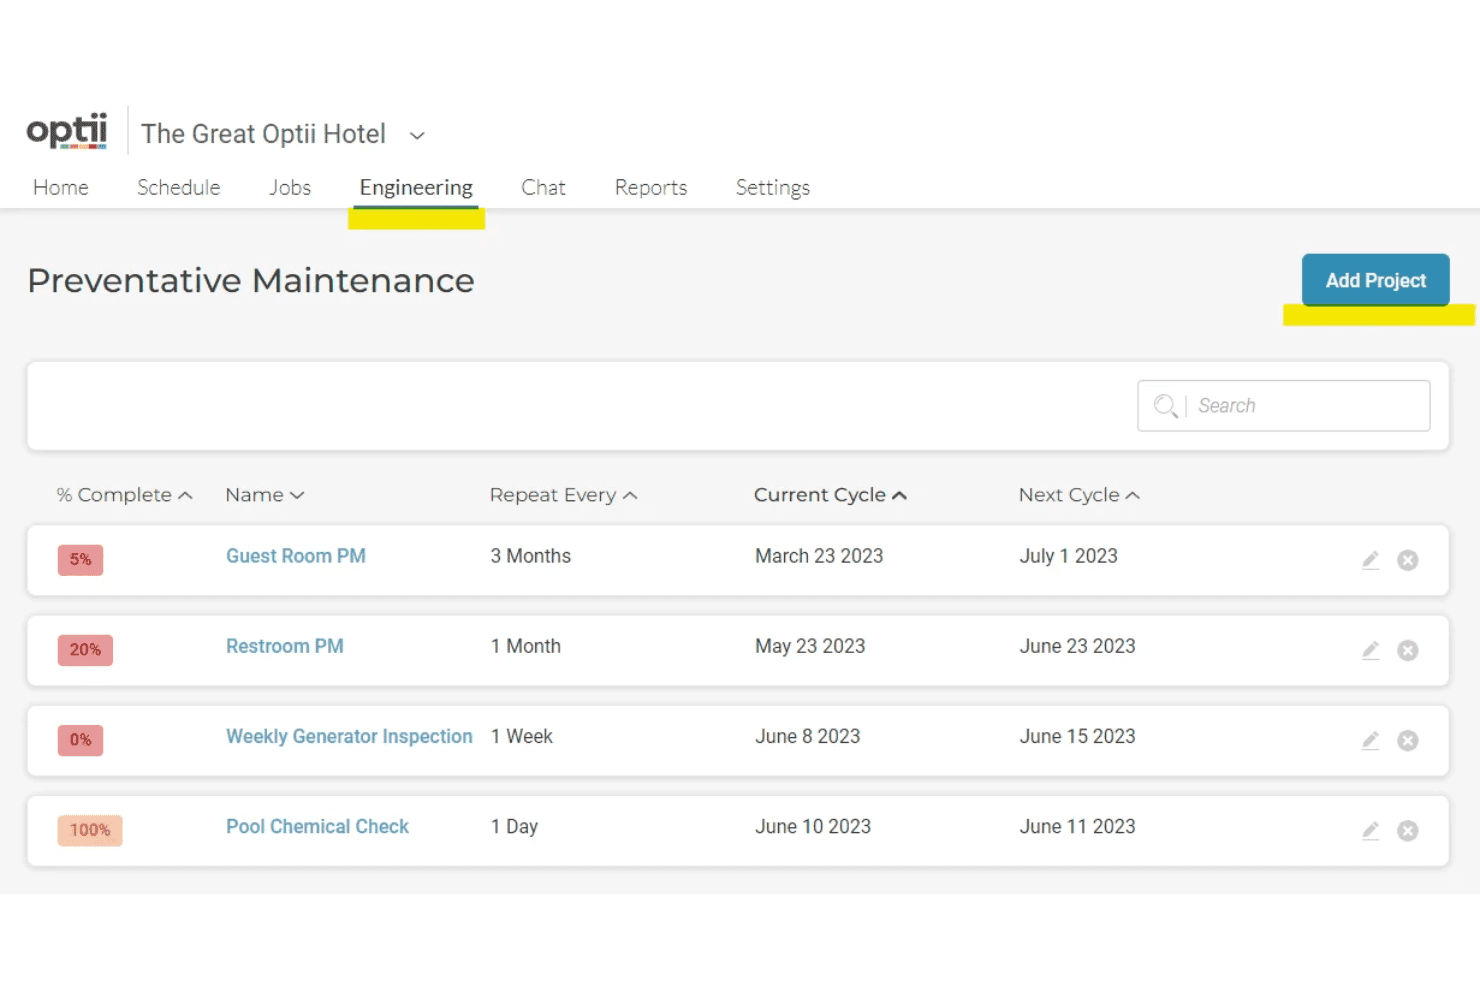The image size is (1480, 987).
Task: Open the Settings tab
Action: (x=773, y=188)
